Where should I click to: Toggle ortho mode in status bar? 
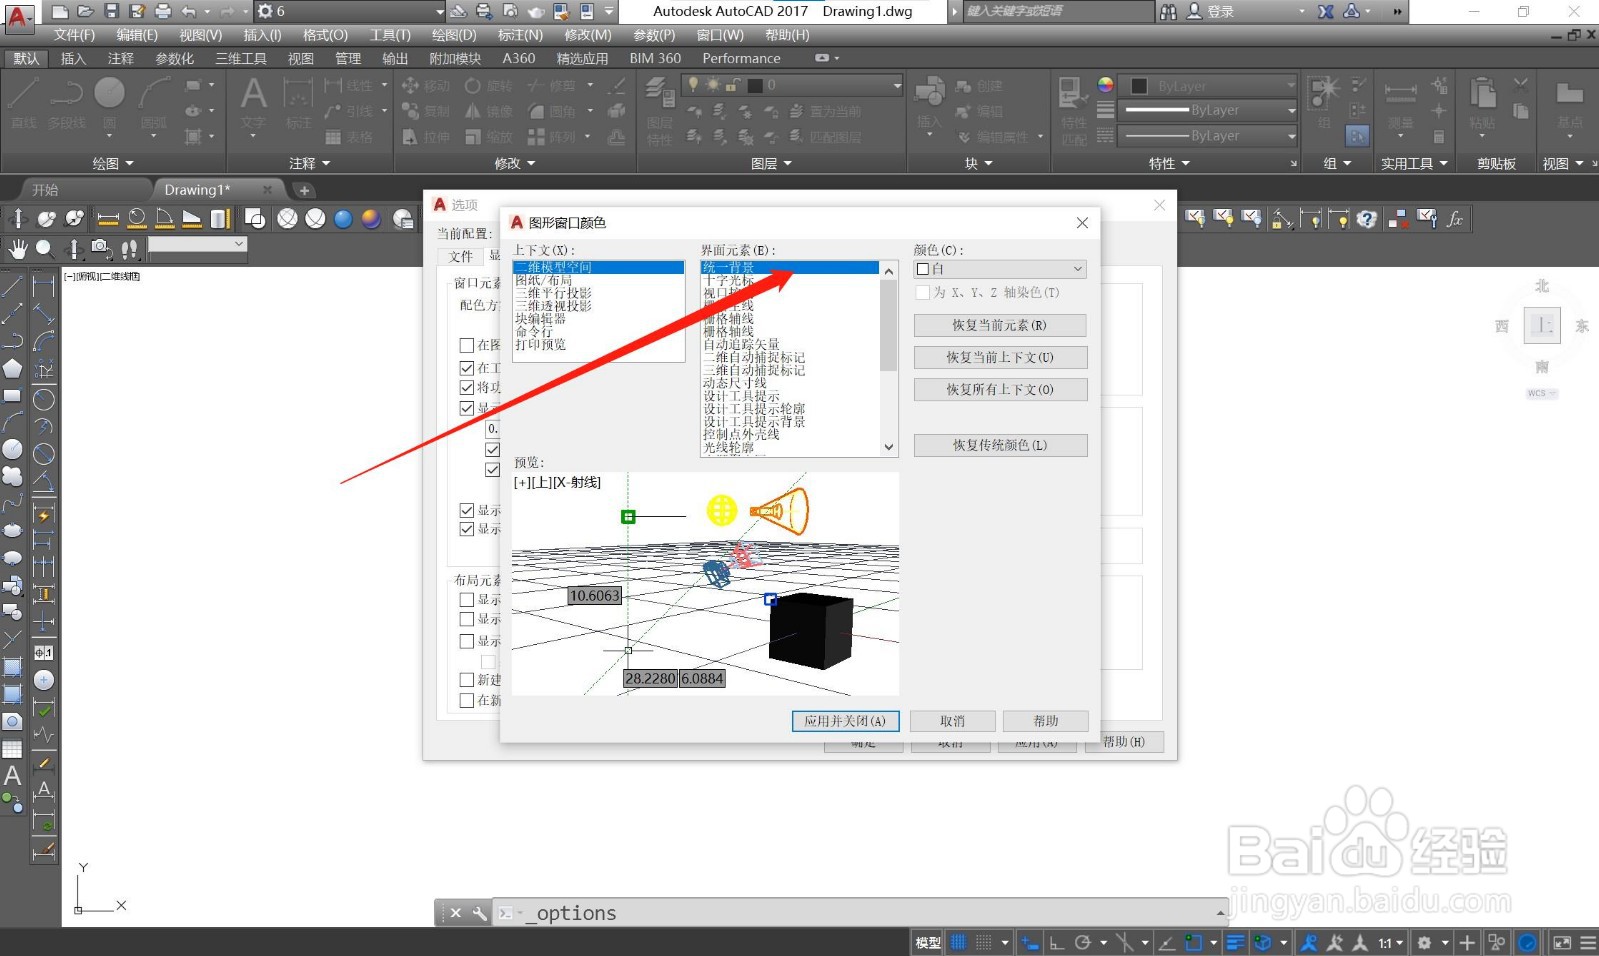coord(1057,942)
